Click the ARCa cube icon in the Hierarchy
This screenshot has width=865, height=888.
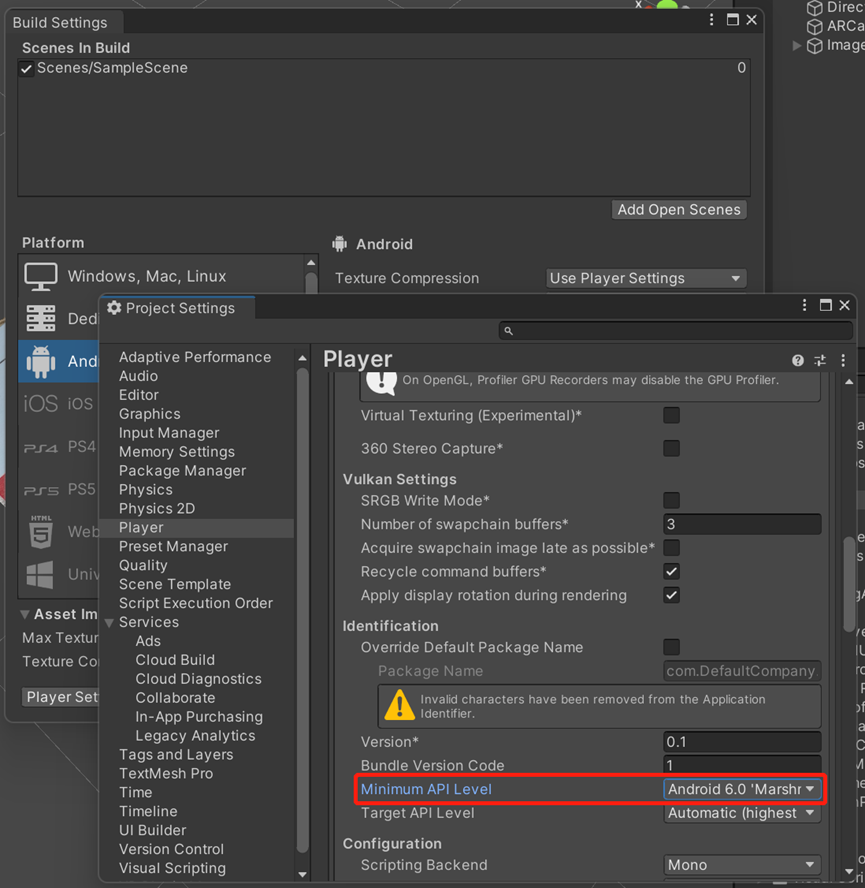pos(815,27)
